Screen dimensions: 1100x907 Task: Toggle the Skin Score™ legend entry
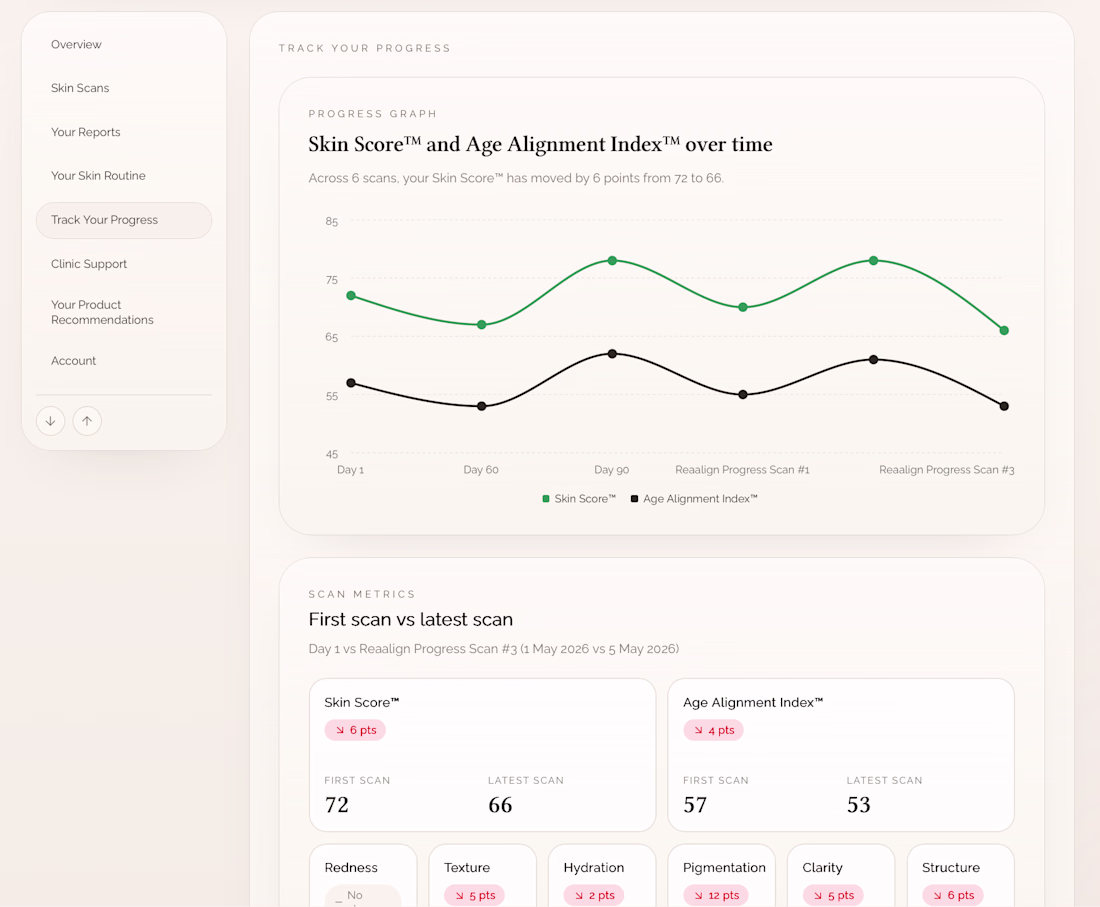pyautogui.click(x=579, y=499)
